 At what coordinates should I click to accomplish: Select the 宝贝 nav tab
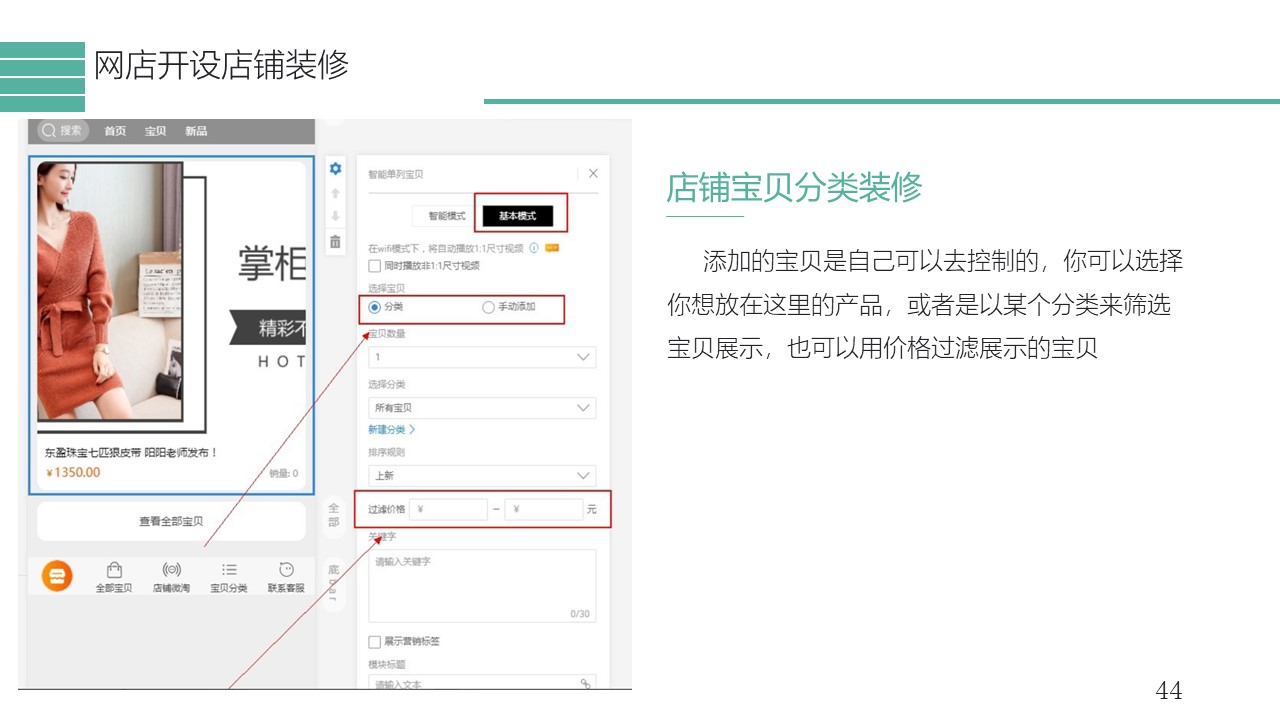click(x=155, y=131)
